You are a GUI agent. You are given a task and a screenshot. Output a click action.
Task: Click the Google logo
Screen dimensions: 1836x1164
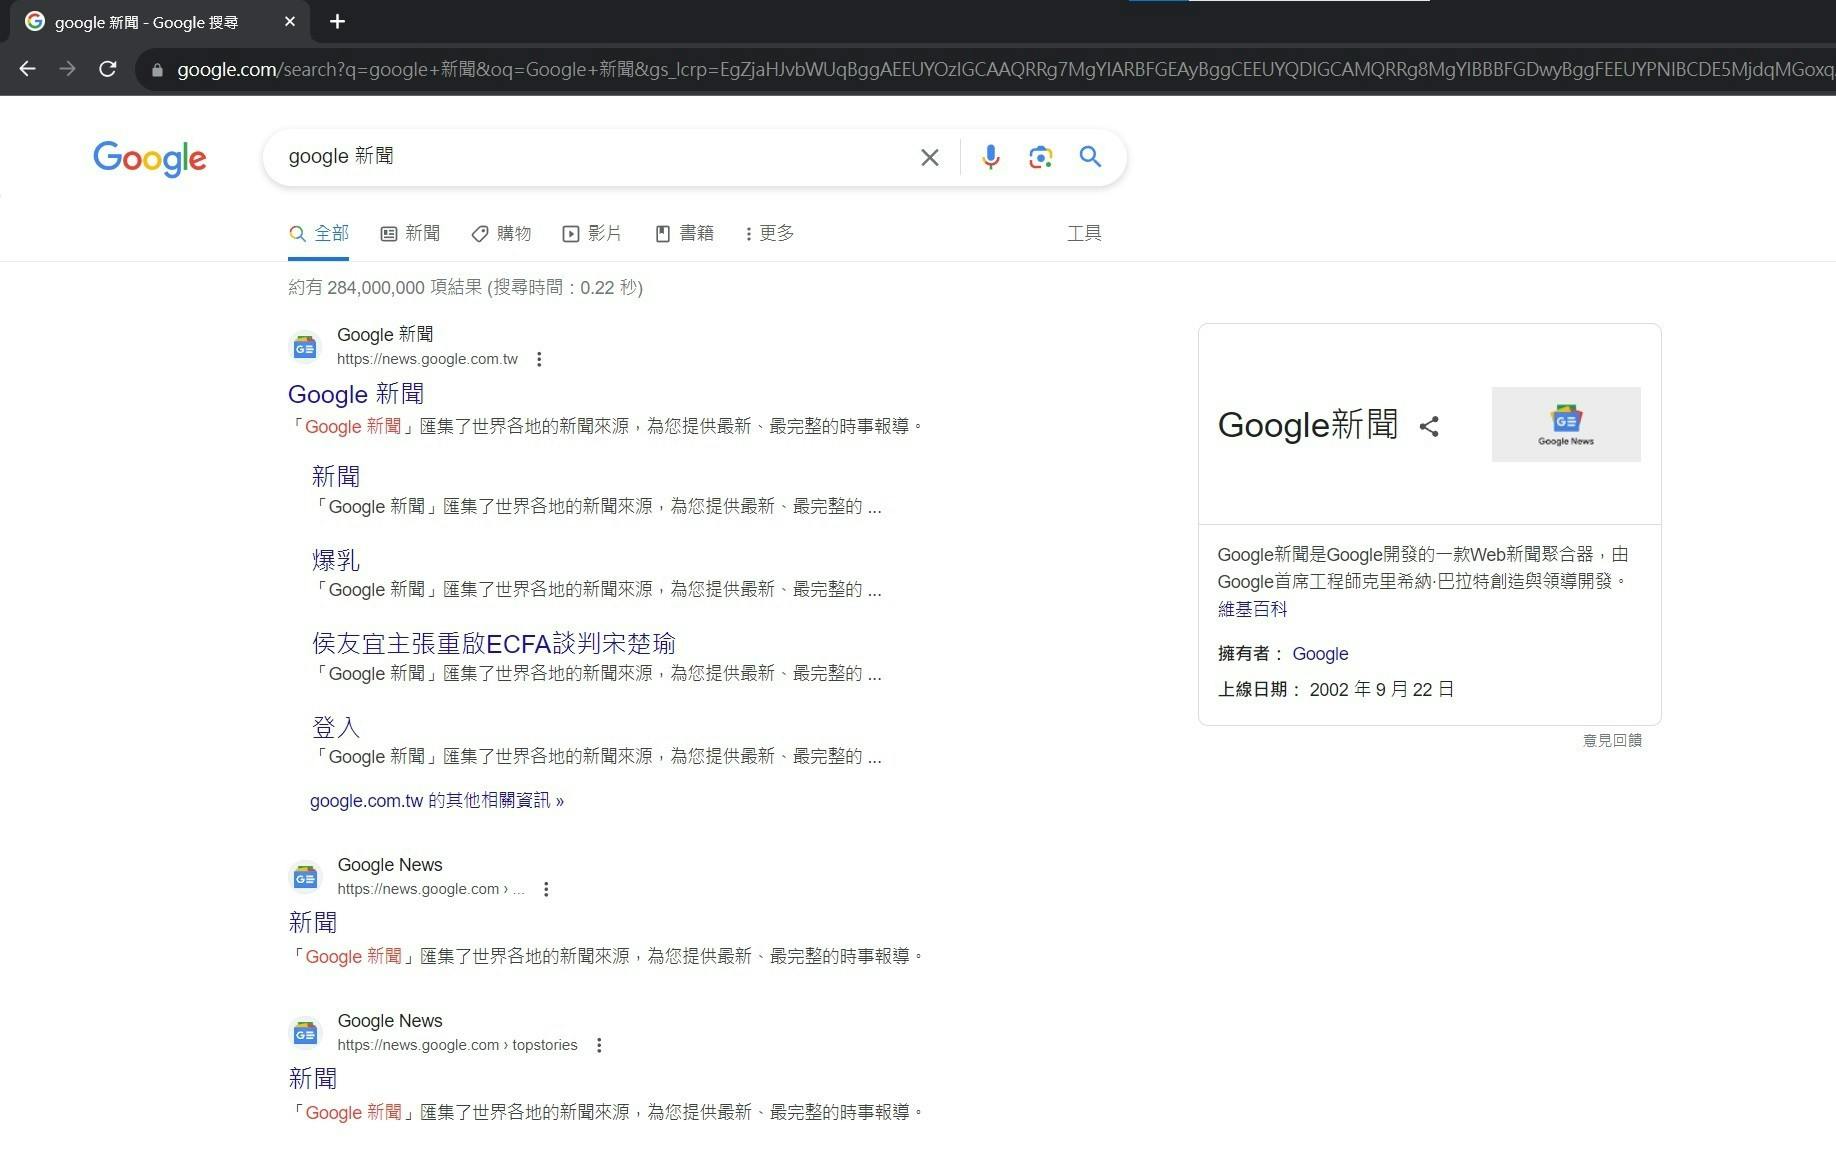coord(150,158)
